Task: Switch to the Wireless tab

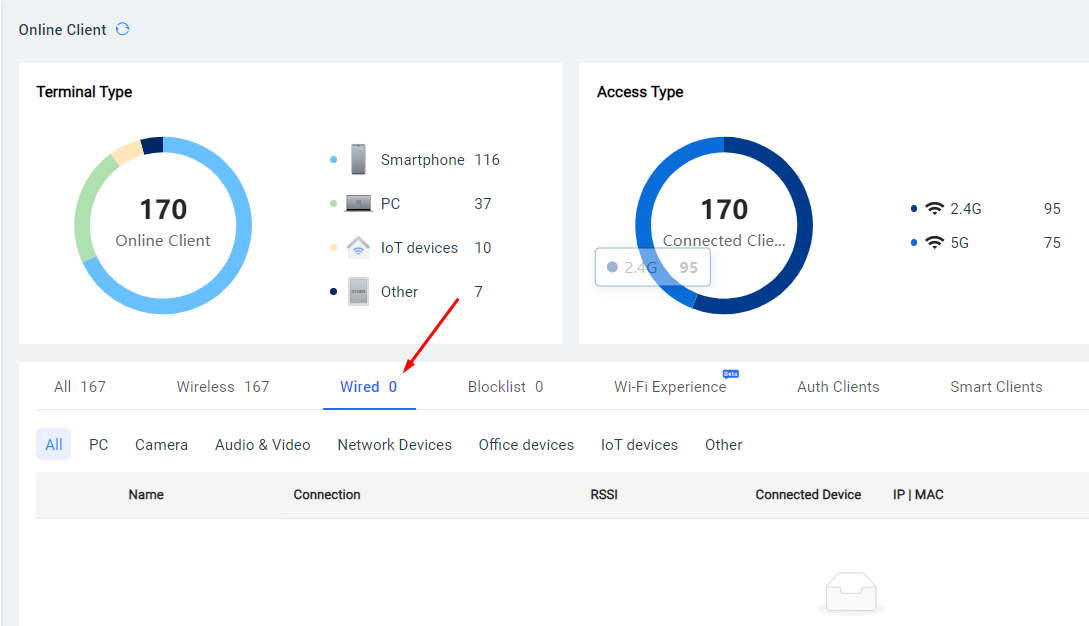Action: [222, 387]
